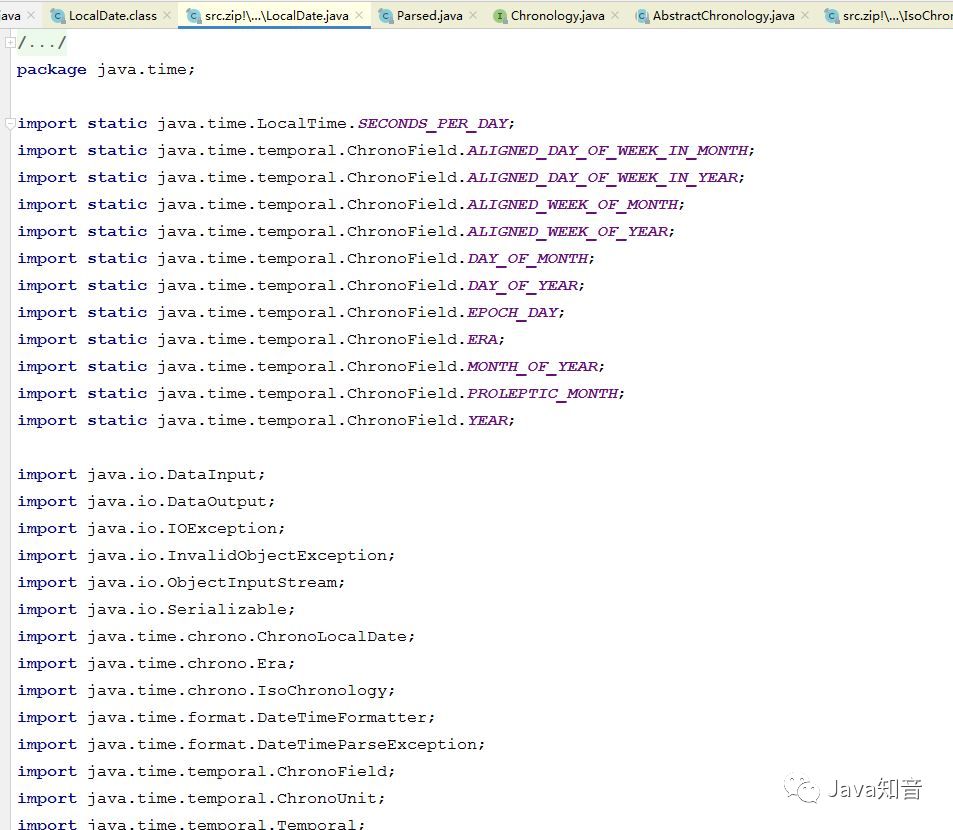
Task: Expand the folded comment block at top
Action: [10, 43]
